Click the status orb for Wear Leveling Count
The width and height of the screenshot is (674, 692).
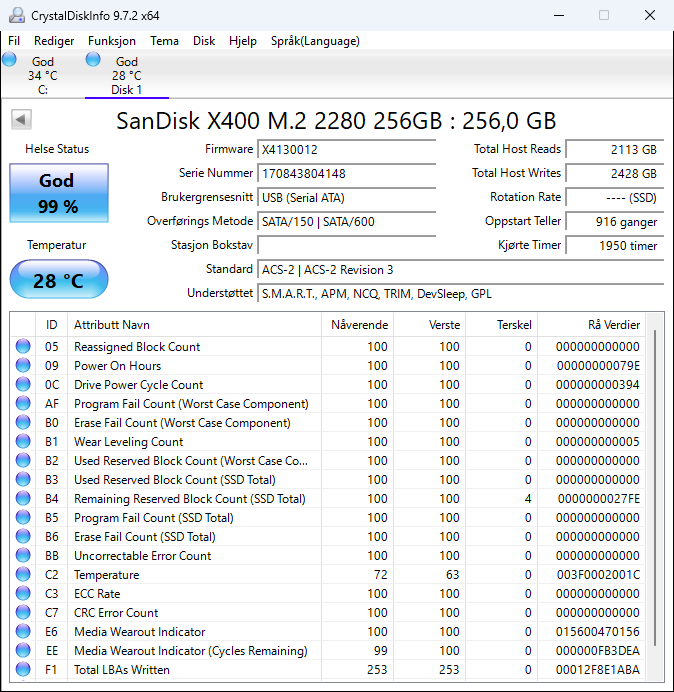pos(23,441)
